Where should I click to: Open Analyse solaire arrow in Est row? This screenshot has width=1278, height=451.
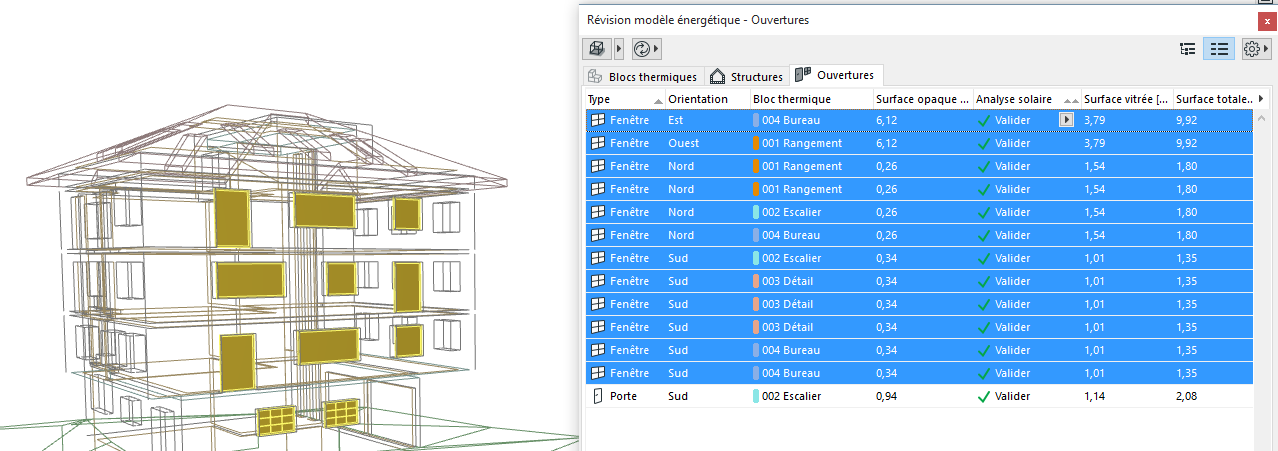[1066, 120]
